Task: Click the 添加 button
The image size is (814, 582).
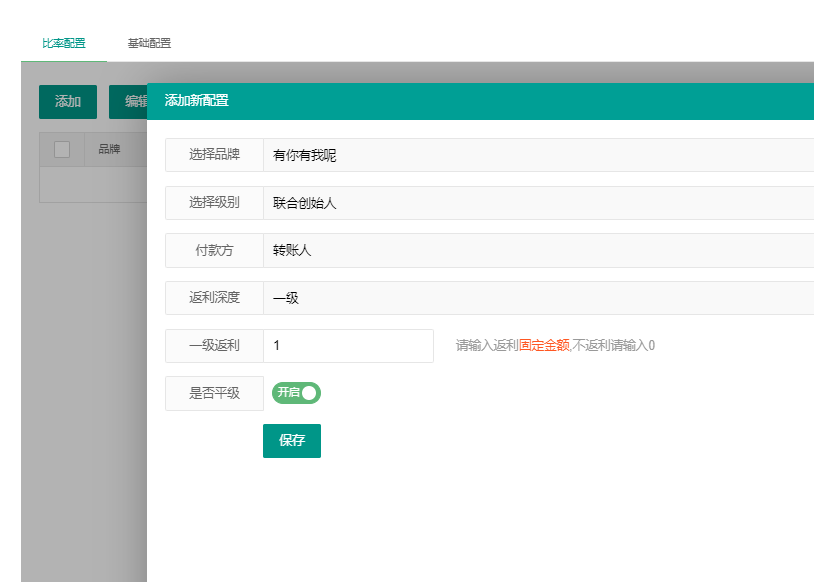Action: 68,102
